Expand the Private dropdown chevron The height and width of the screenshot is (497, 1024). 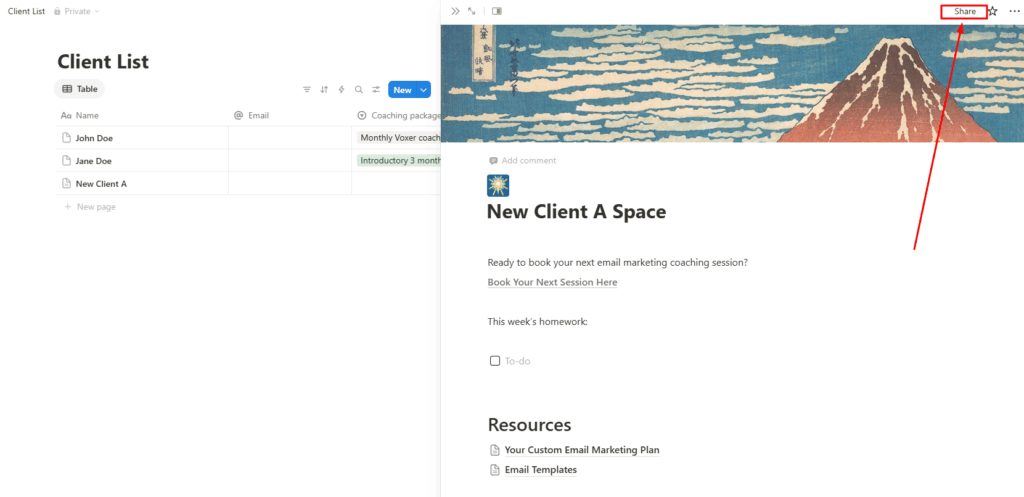[97, 12]
